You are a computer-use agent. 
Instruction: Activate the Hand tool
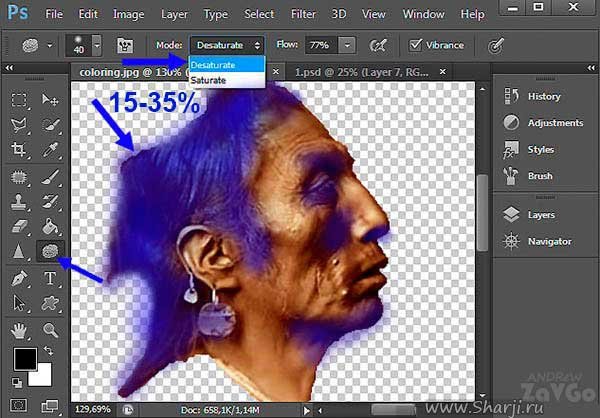[19, 330]
